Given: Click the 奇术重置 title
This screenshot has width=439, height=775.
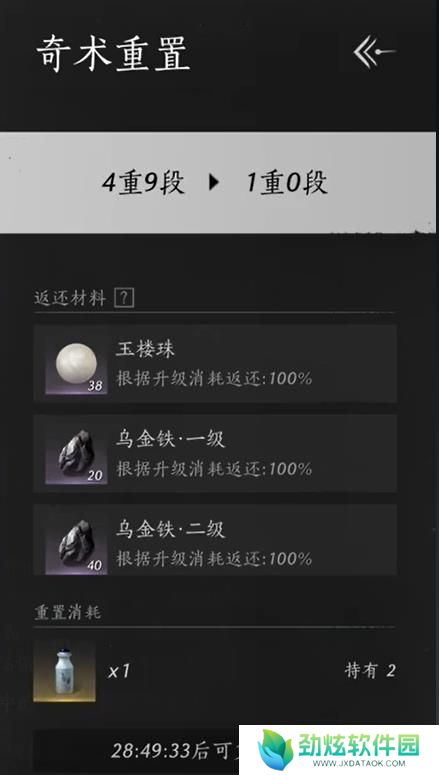Looking at the screenshot, I should (113, 53).
